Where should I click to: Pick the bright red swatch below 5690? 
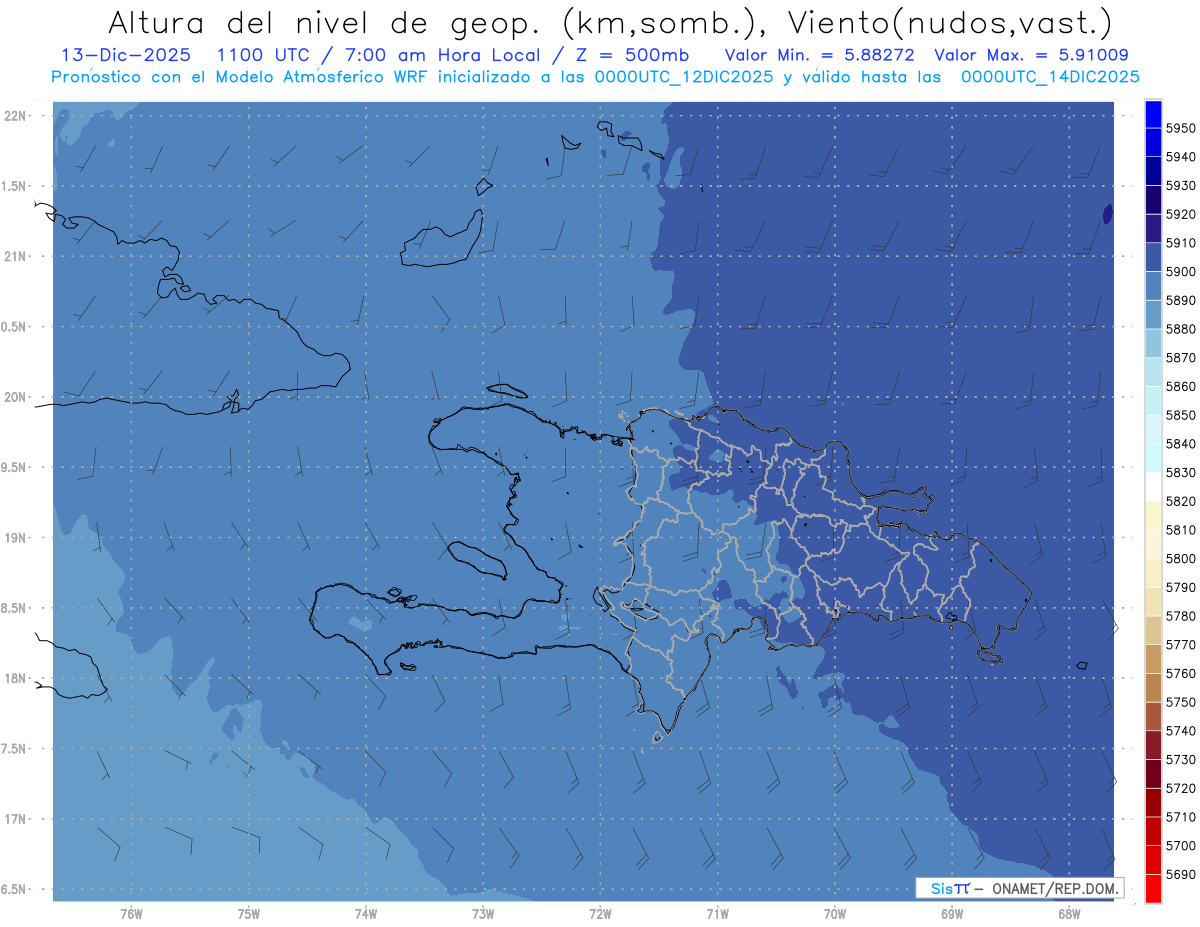click(1153, 888)
